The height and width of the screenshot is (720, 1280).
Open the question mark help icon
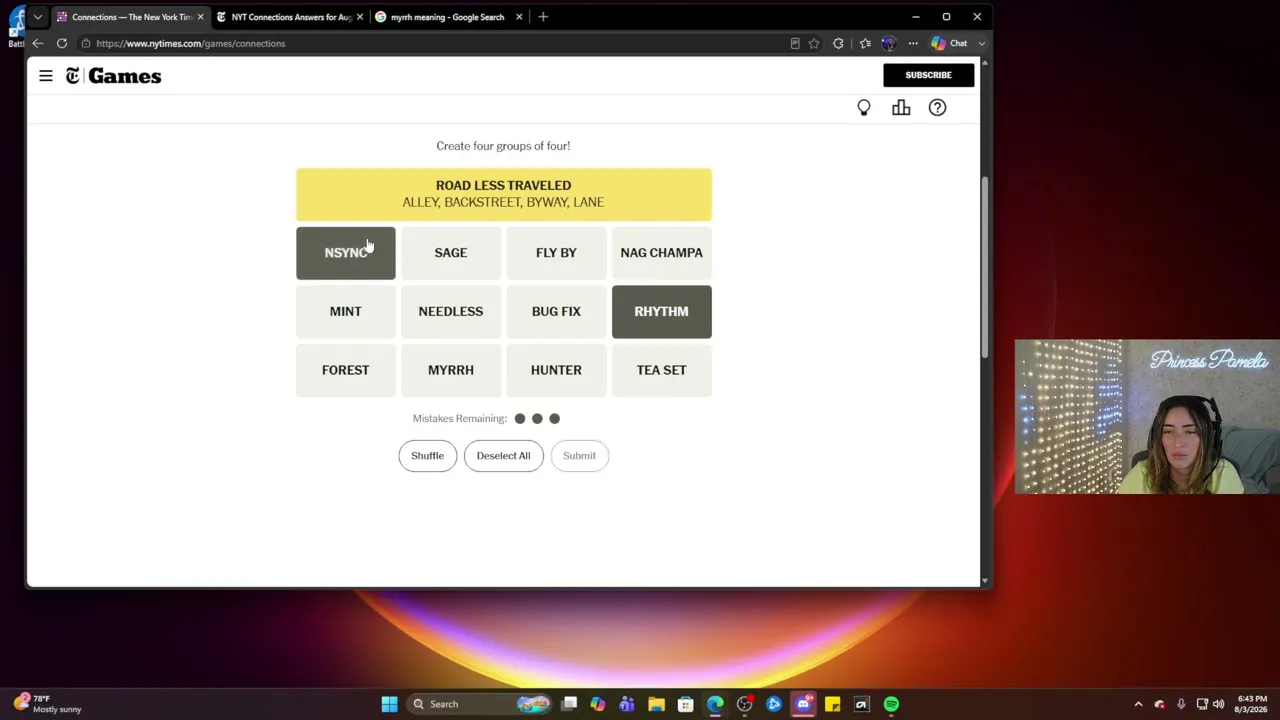pyautogui.click(x=937, y=108)
